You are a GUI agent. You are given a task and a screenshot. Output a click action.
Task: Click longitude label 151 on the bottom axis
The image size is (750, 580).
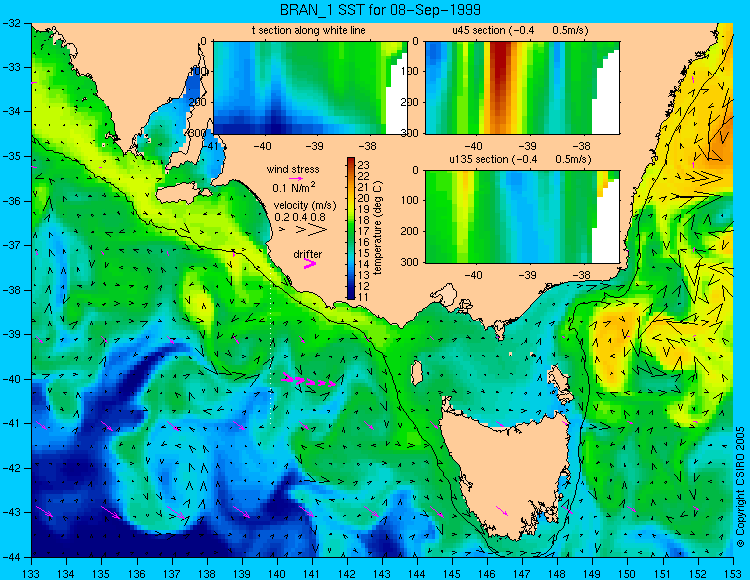coord(663,574)
